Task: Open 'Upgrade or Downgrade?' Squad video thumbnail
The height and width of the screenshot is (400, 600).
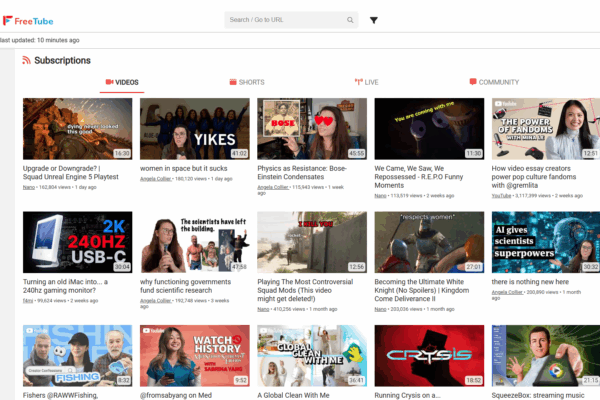Action: click(77, 128)
